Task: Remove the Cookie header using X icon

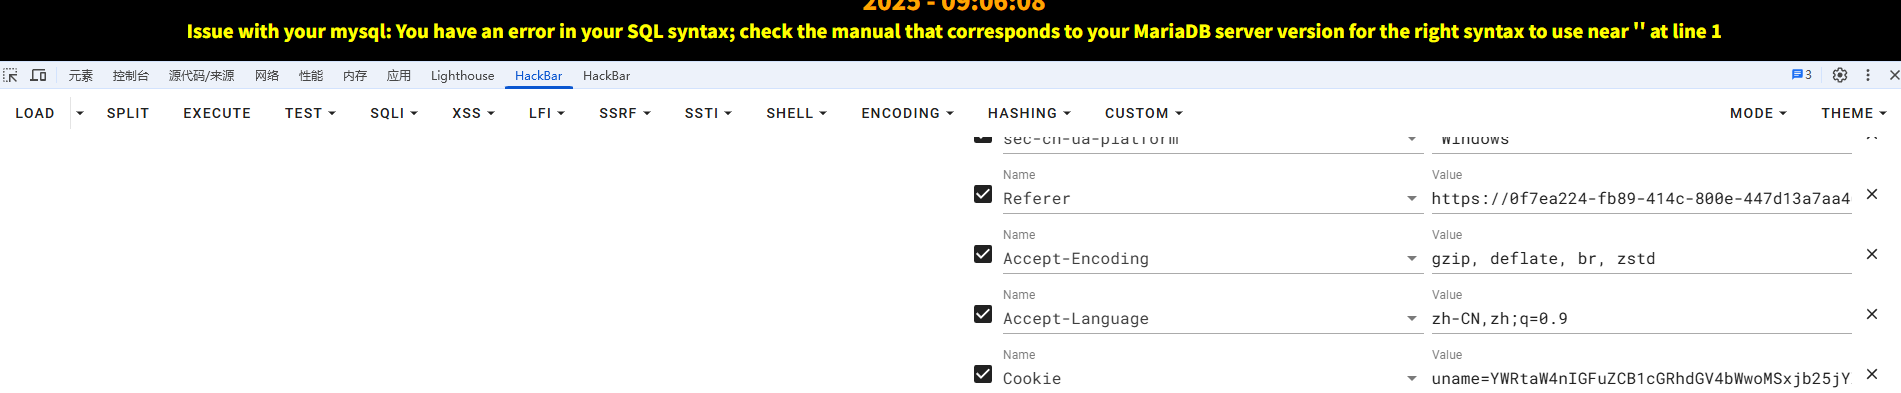Action: click(1872, 374)
